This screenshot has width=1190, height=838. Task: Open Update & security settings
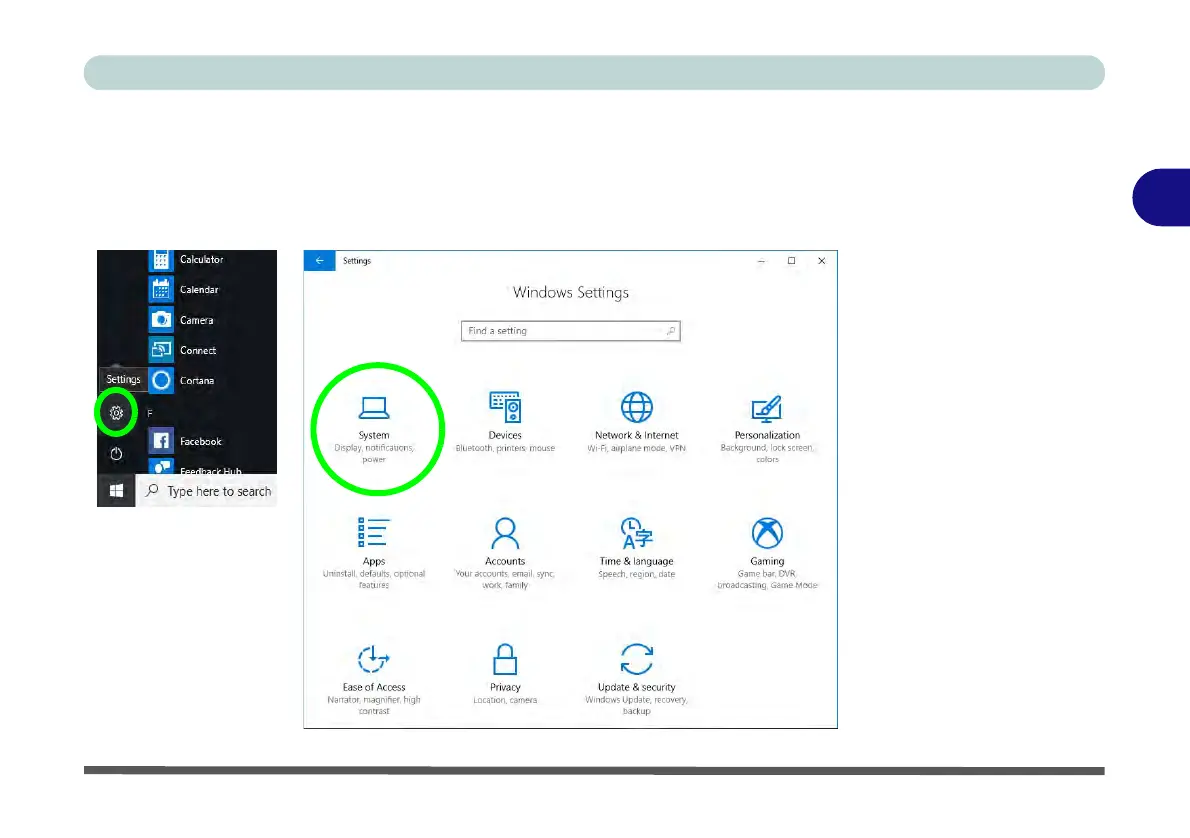(636, 679)
